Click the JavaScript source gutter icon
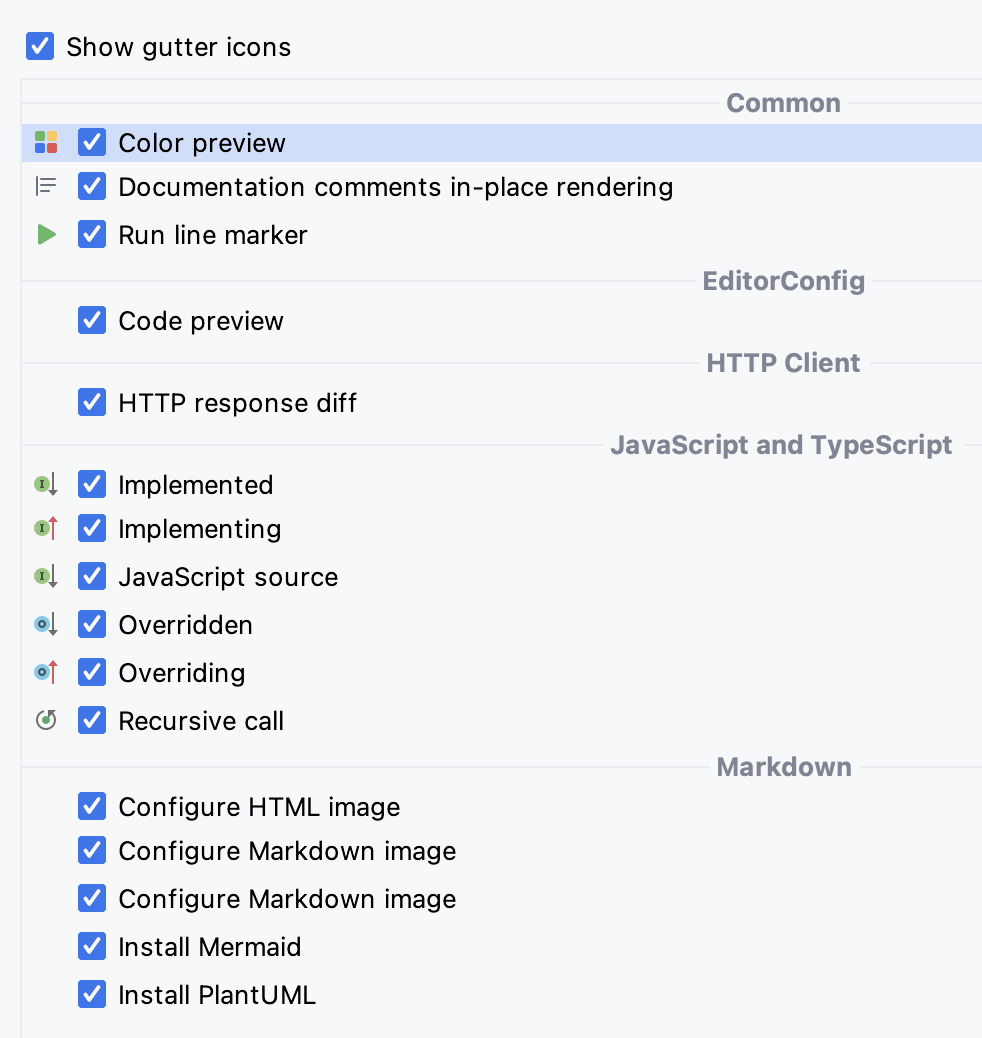Screen dimensions: 982x1038 click(45, 576)
